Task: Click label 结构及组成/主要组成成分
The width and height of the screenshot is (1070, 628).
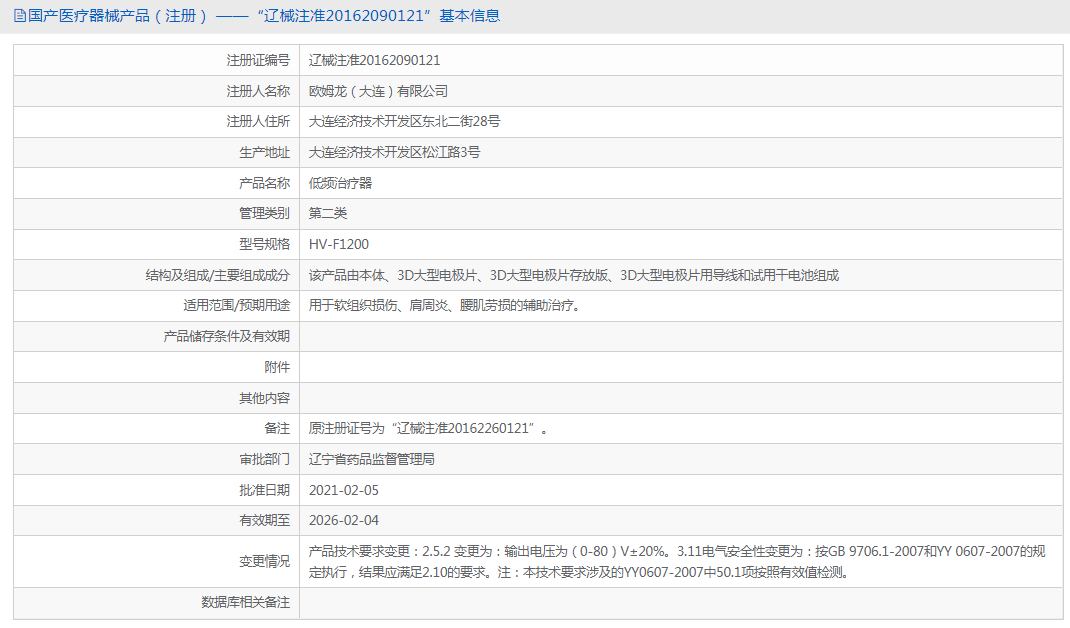Action: 218,275
